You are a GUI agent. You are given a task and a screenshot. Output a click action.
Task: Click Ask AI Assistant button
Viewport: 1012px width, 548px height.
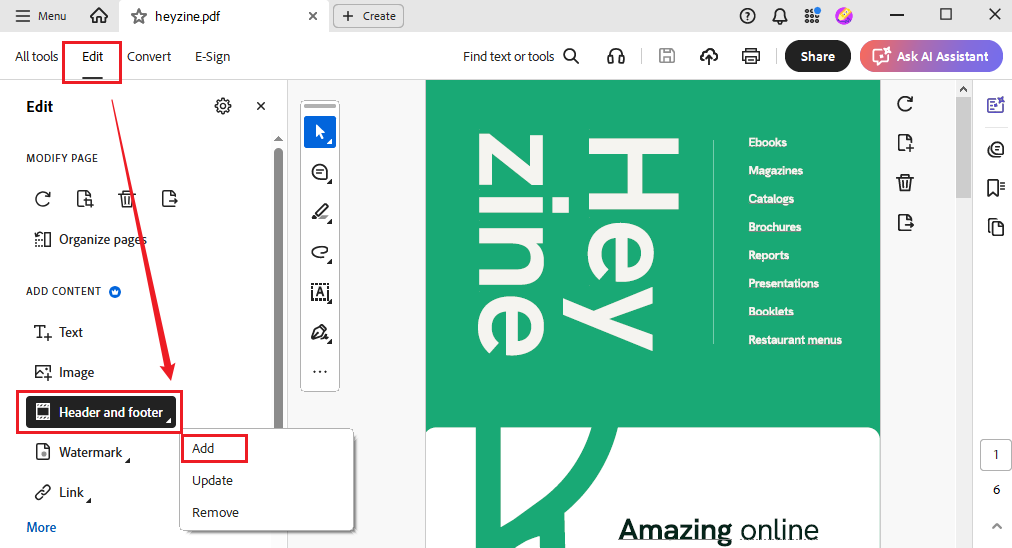[x=931, y=56]
